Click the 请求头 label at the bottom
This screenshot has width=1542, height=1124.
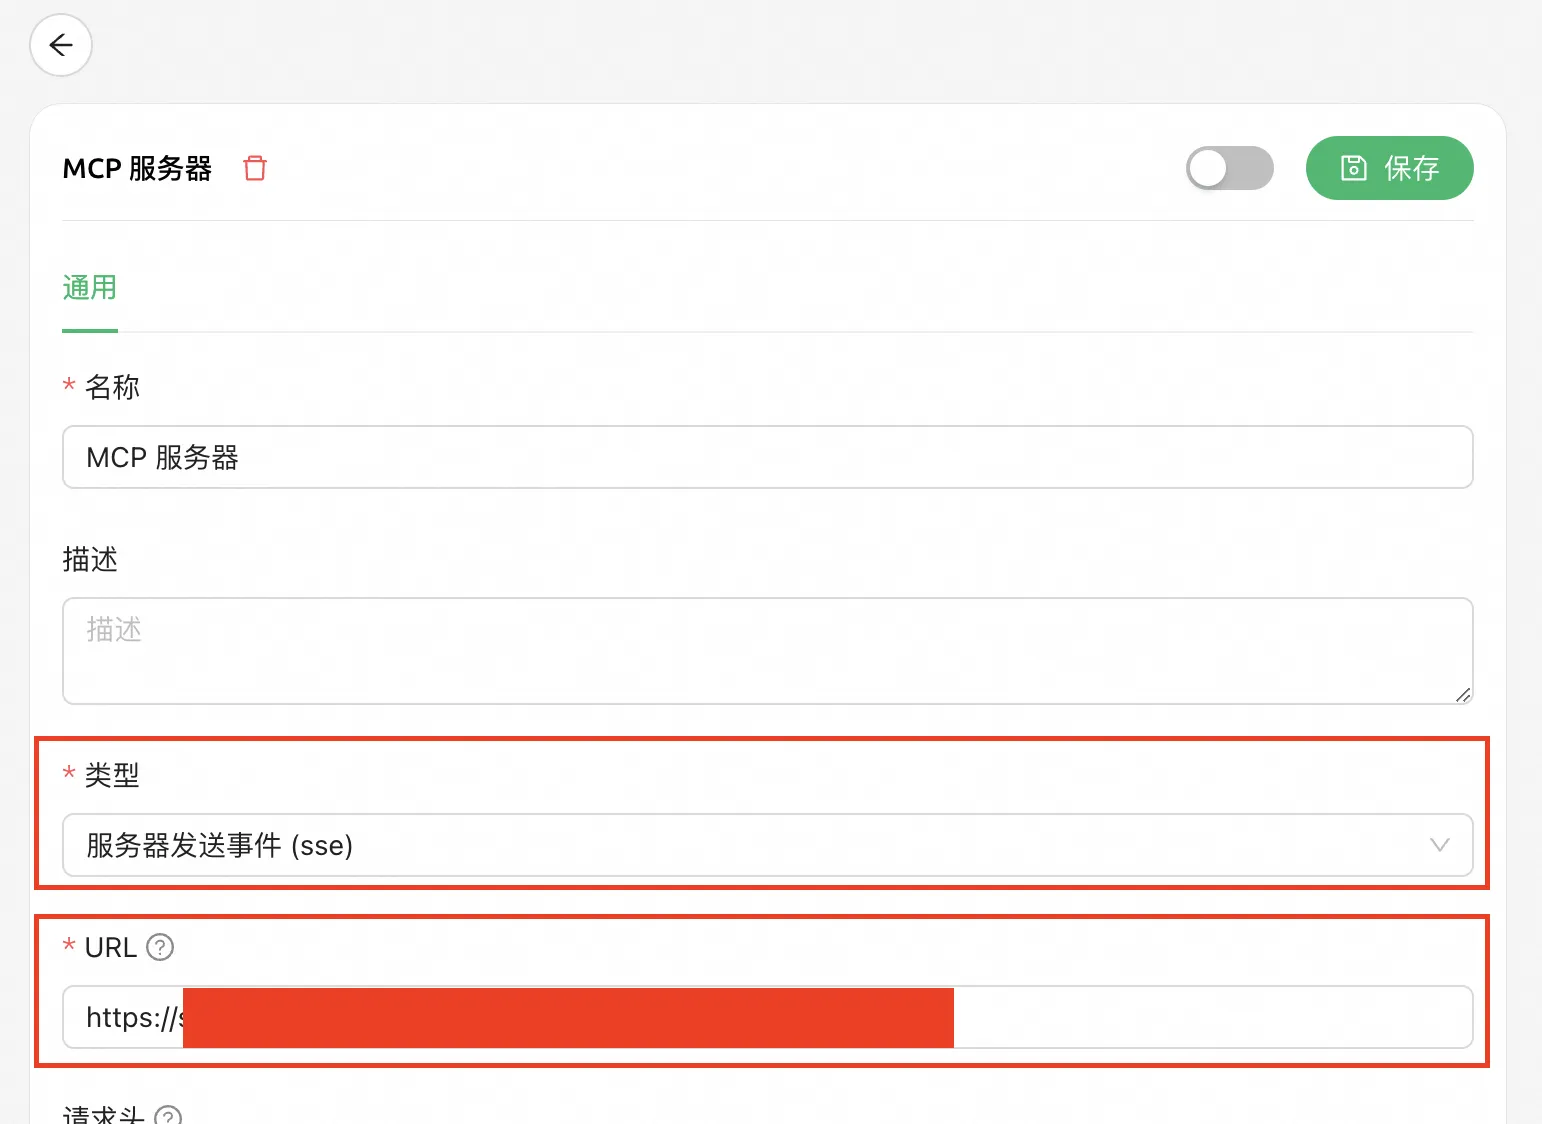103,1113
